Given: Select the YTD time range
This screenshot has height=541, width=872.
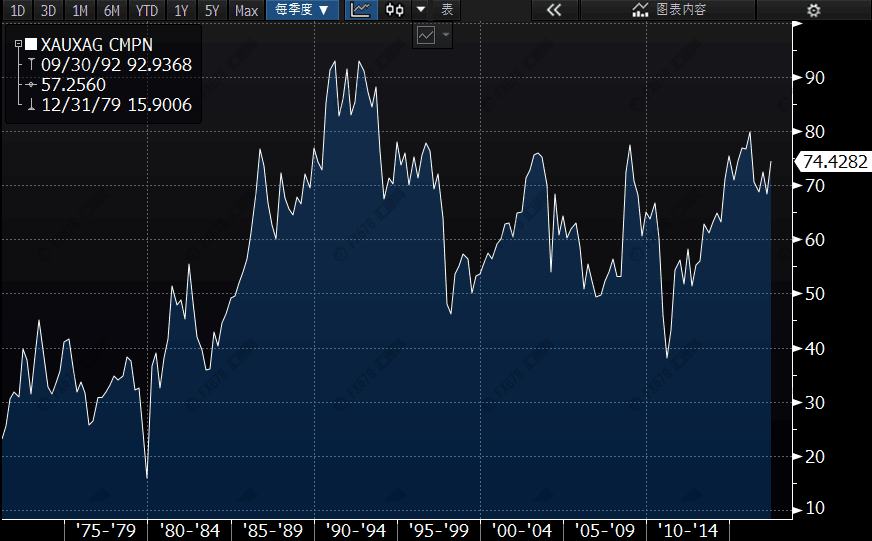Looking at the screenshot, I should click(x=147, y=10).
